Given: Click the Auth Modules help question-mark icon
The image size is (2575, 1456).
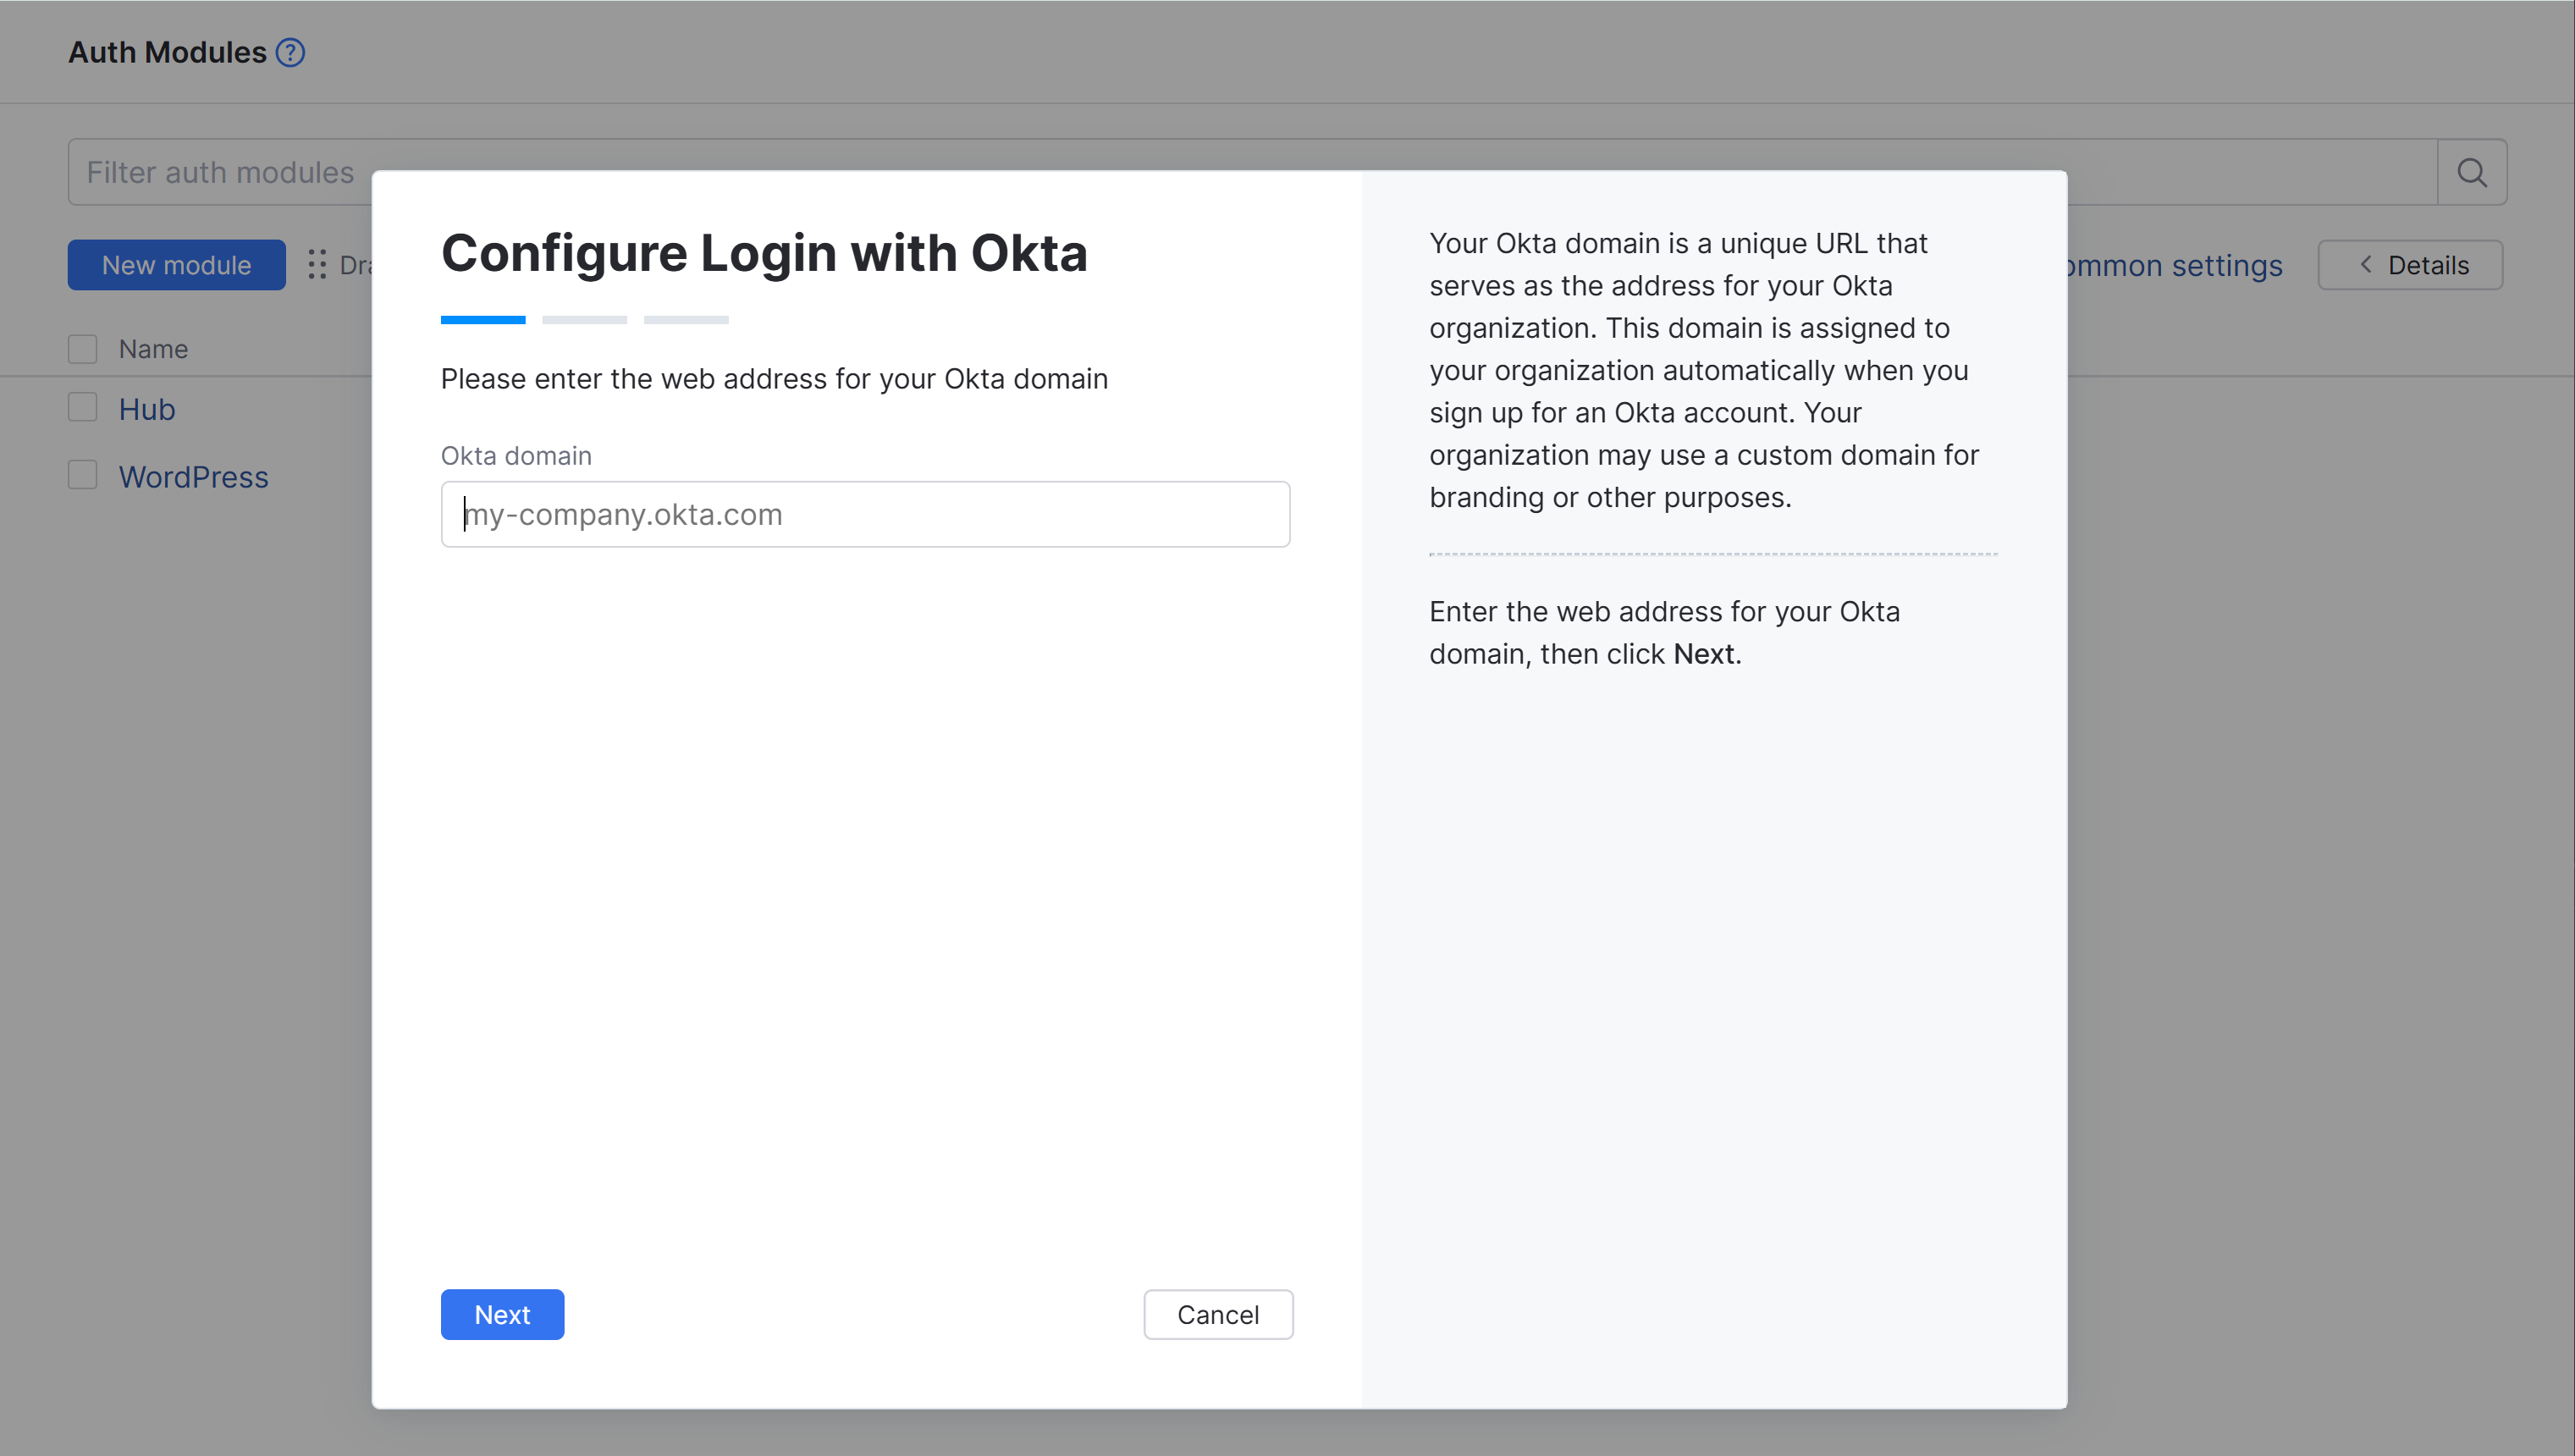Looking at the screenshot, I should click(290, 52).
